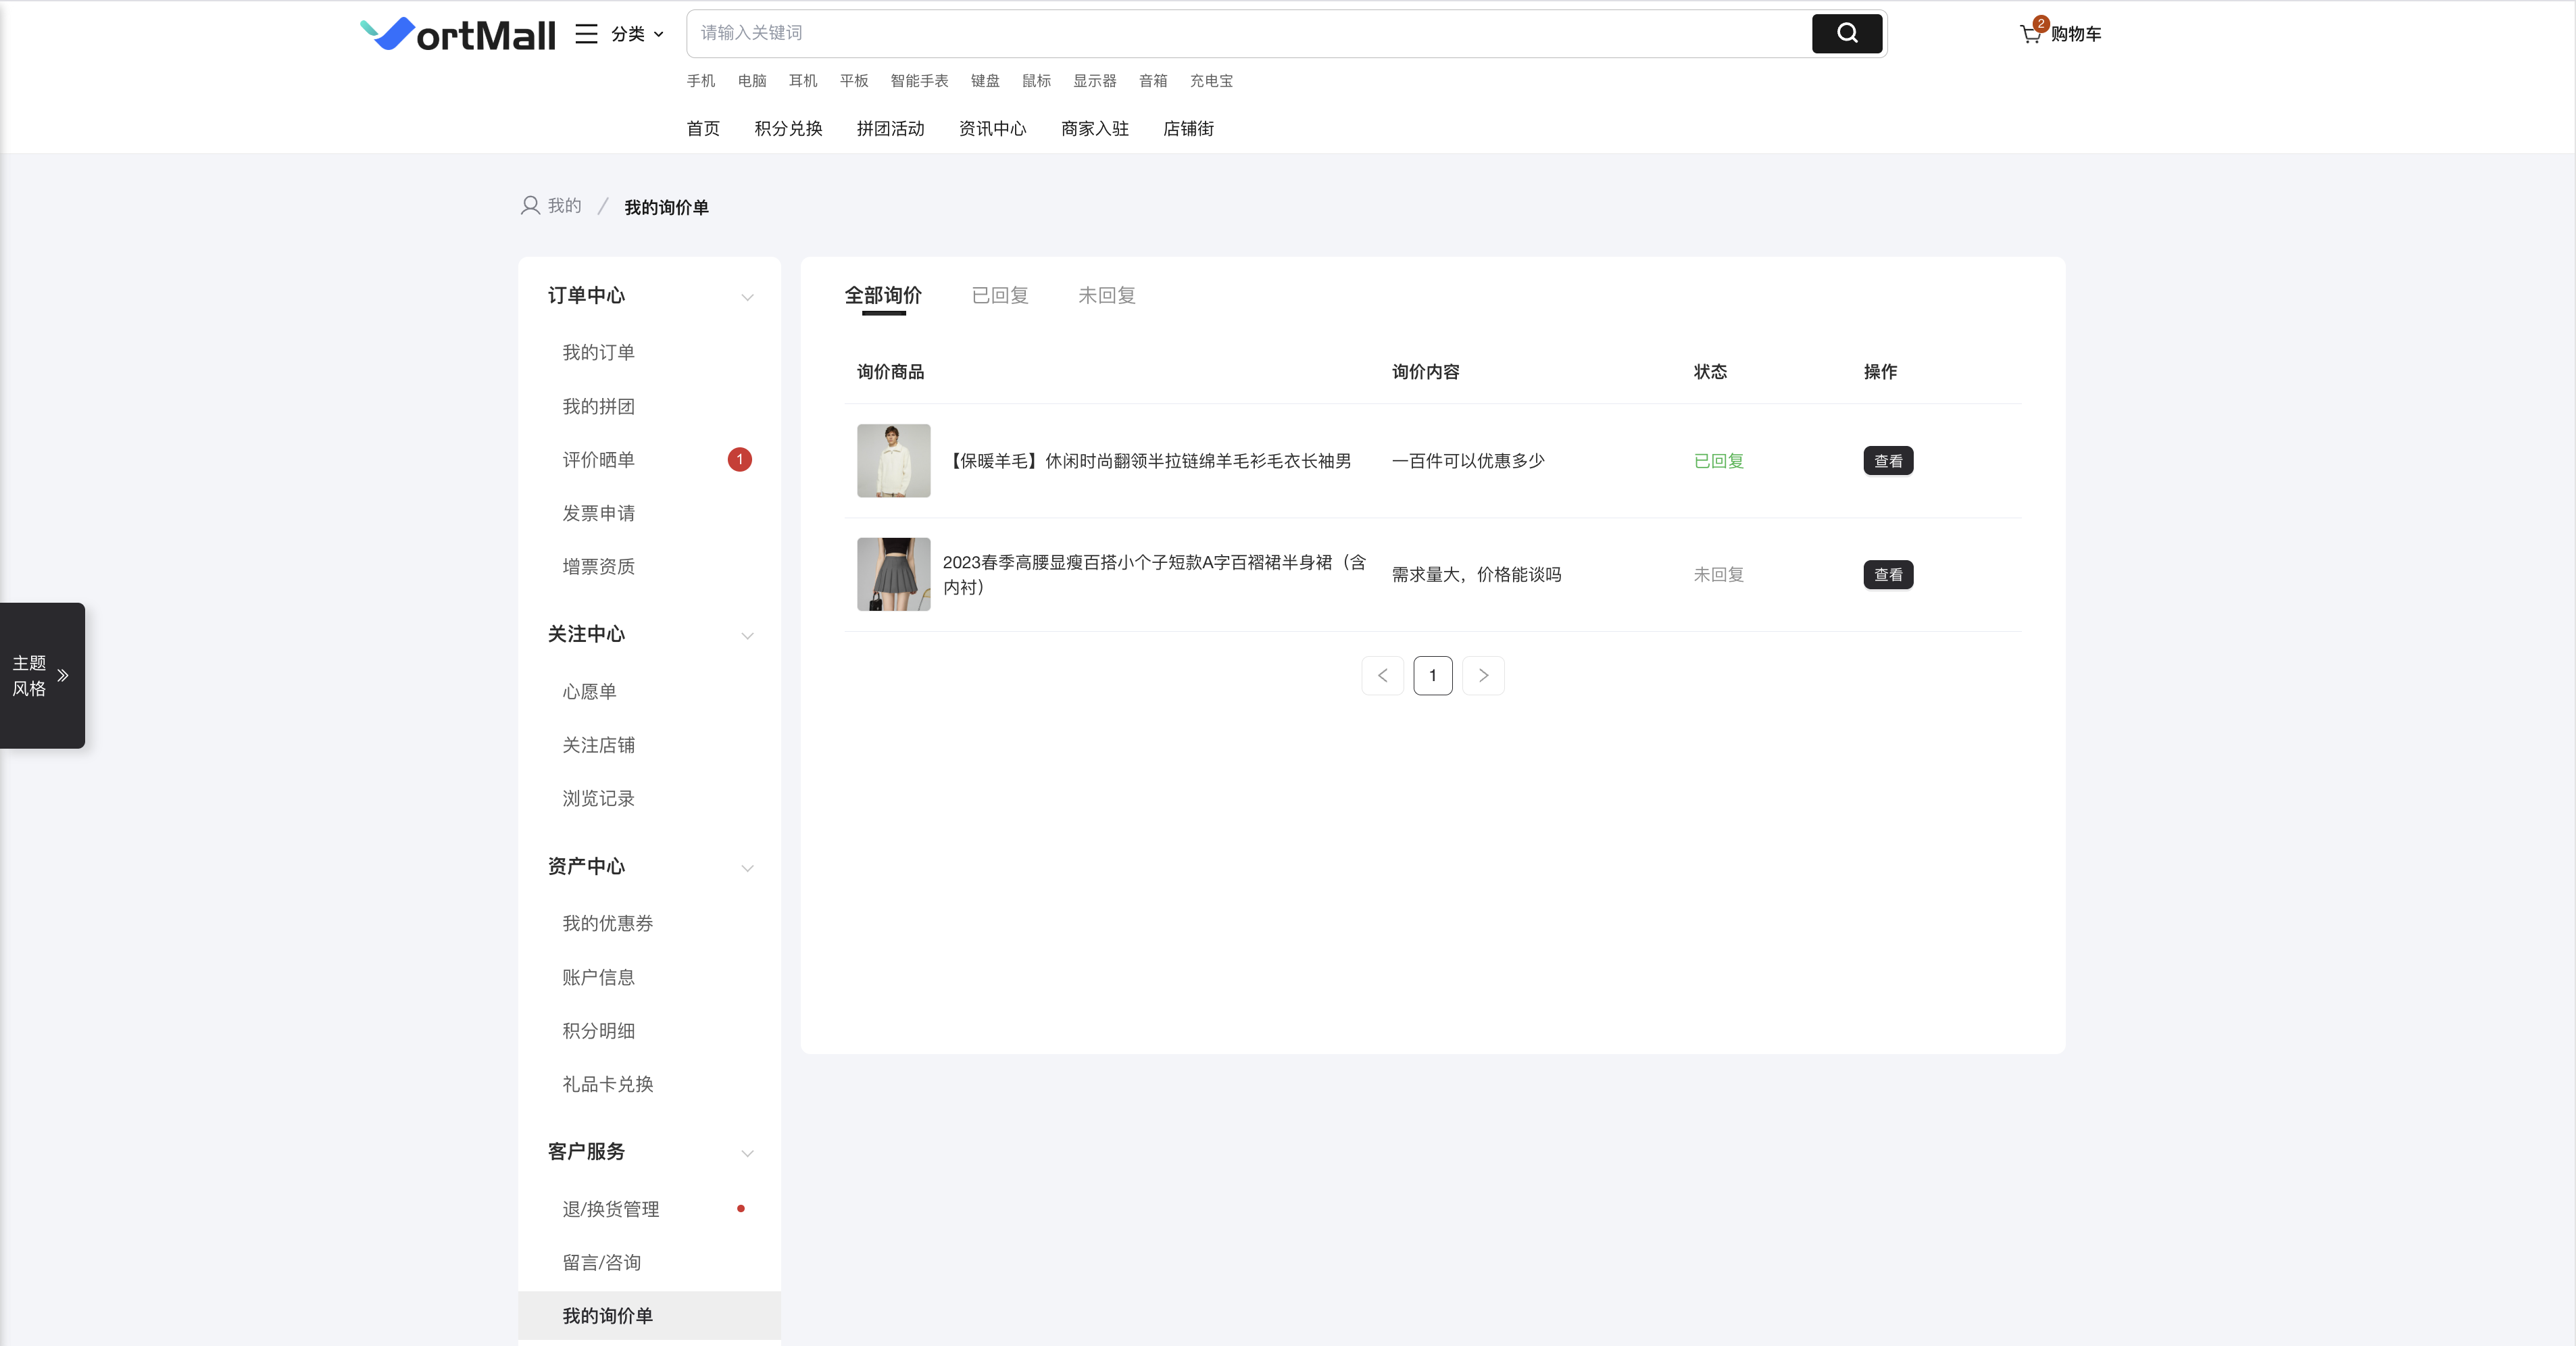Click the 充电宝 hot keyword link
Screen dimensions: 2576x1346
point(1211,81)
